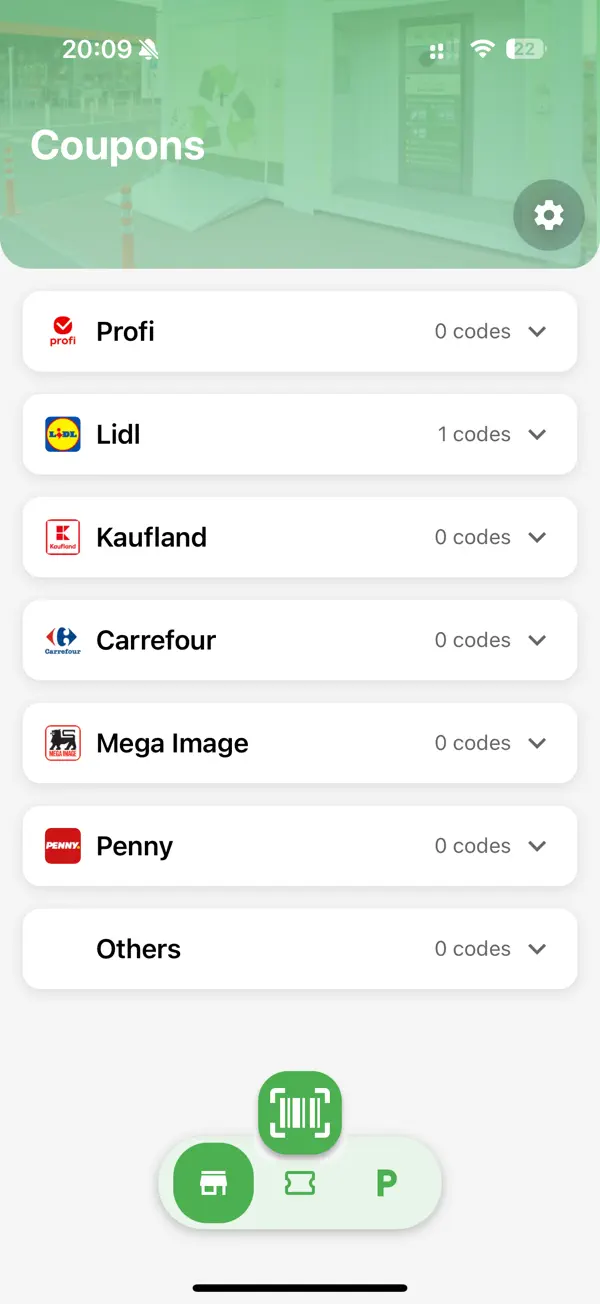
Task: Switch to the coupons ticket tab
Action: coord(299,1184)
